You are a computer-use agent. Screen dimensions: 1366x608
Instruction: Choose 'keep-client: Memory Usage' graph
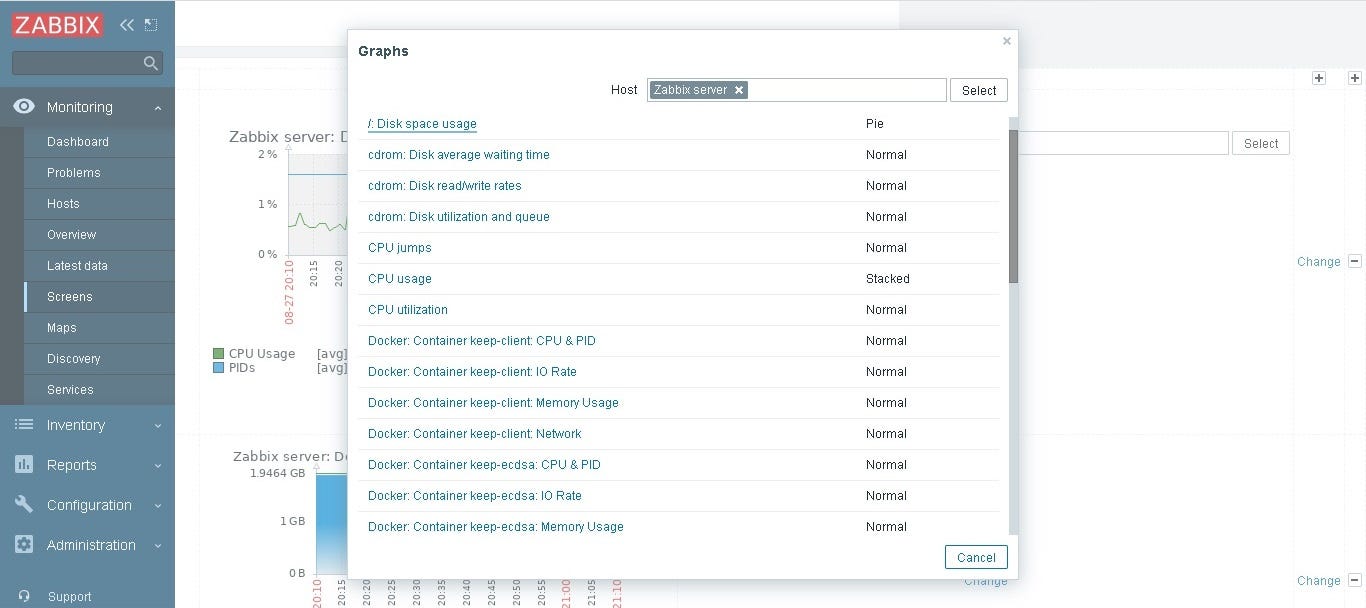pyautogui.click(x=493, y=403)
